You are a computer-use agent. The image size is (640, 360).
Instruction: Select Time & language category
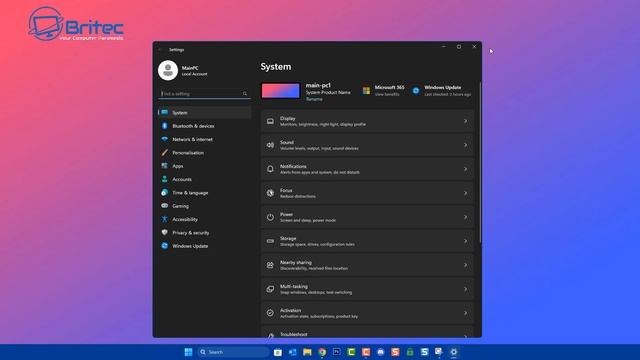click(x=204, y=193)
